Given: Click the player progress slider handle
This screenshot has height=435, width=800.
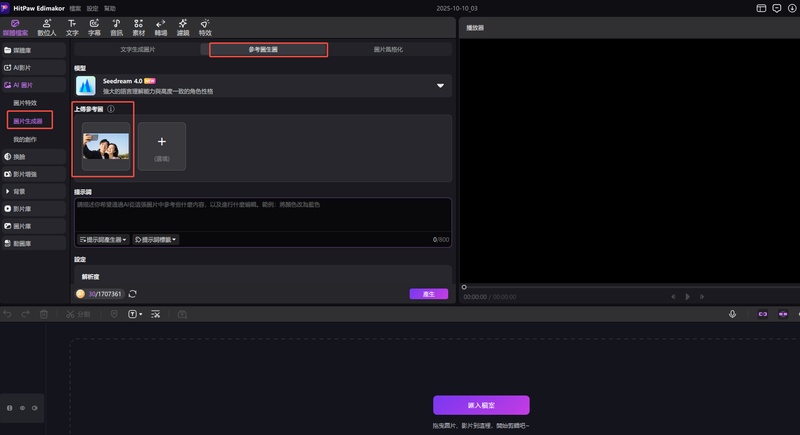Looking at the screenshot, I should (463, 287).
